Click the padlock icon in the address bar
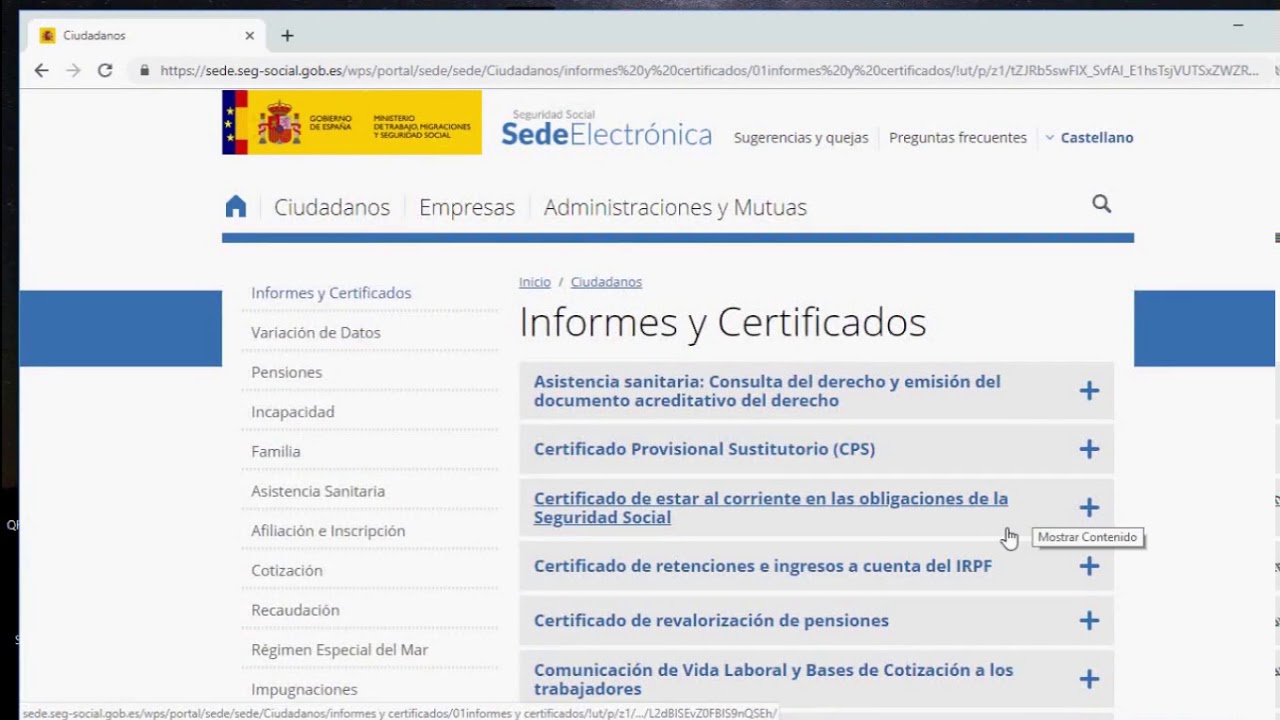Screen dimensions: 1280x720 (x=145, y=71)
